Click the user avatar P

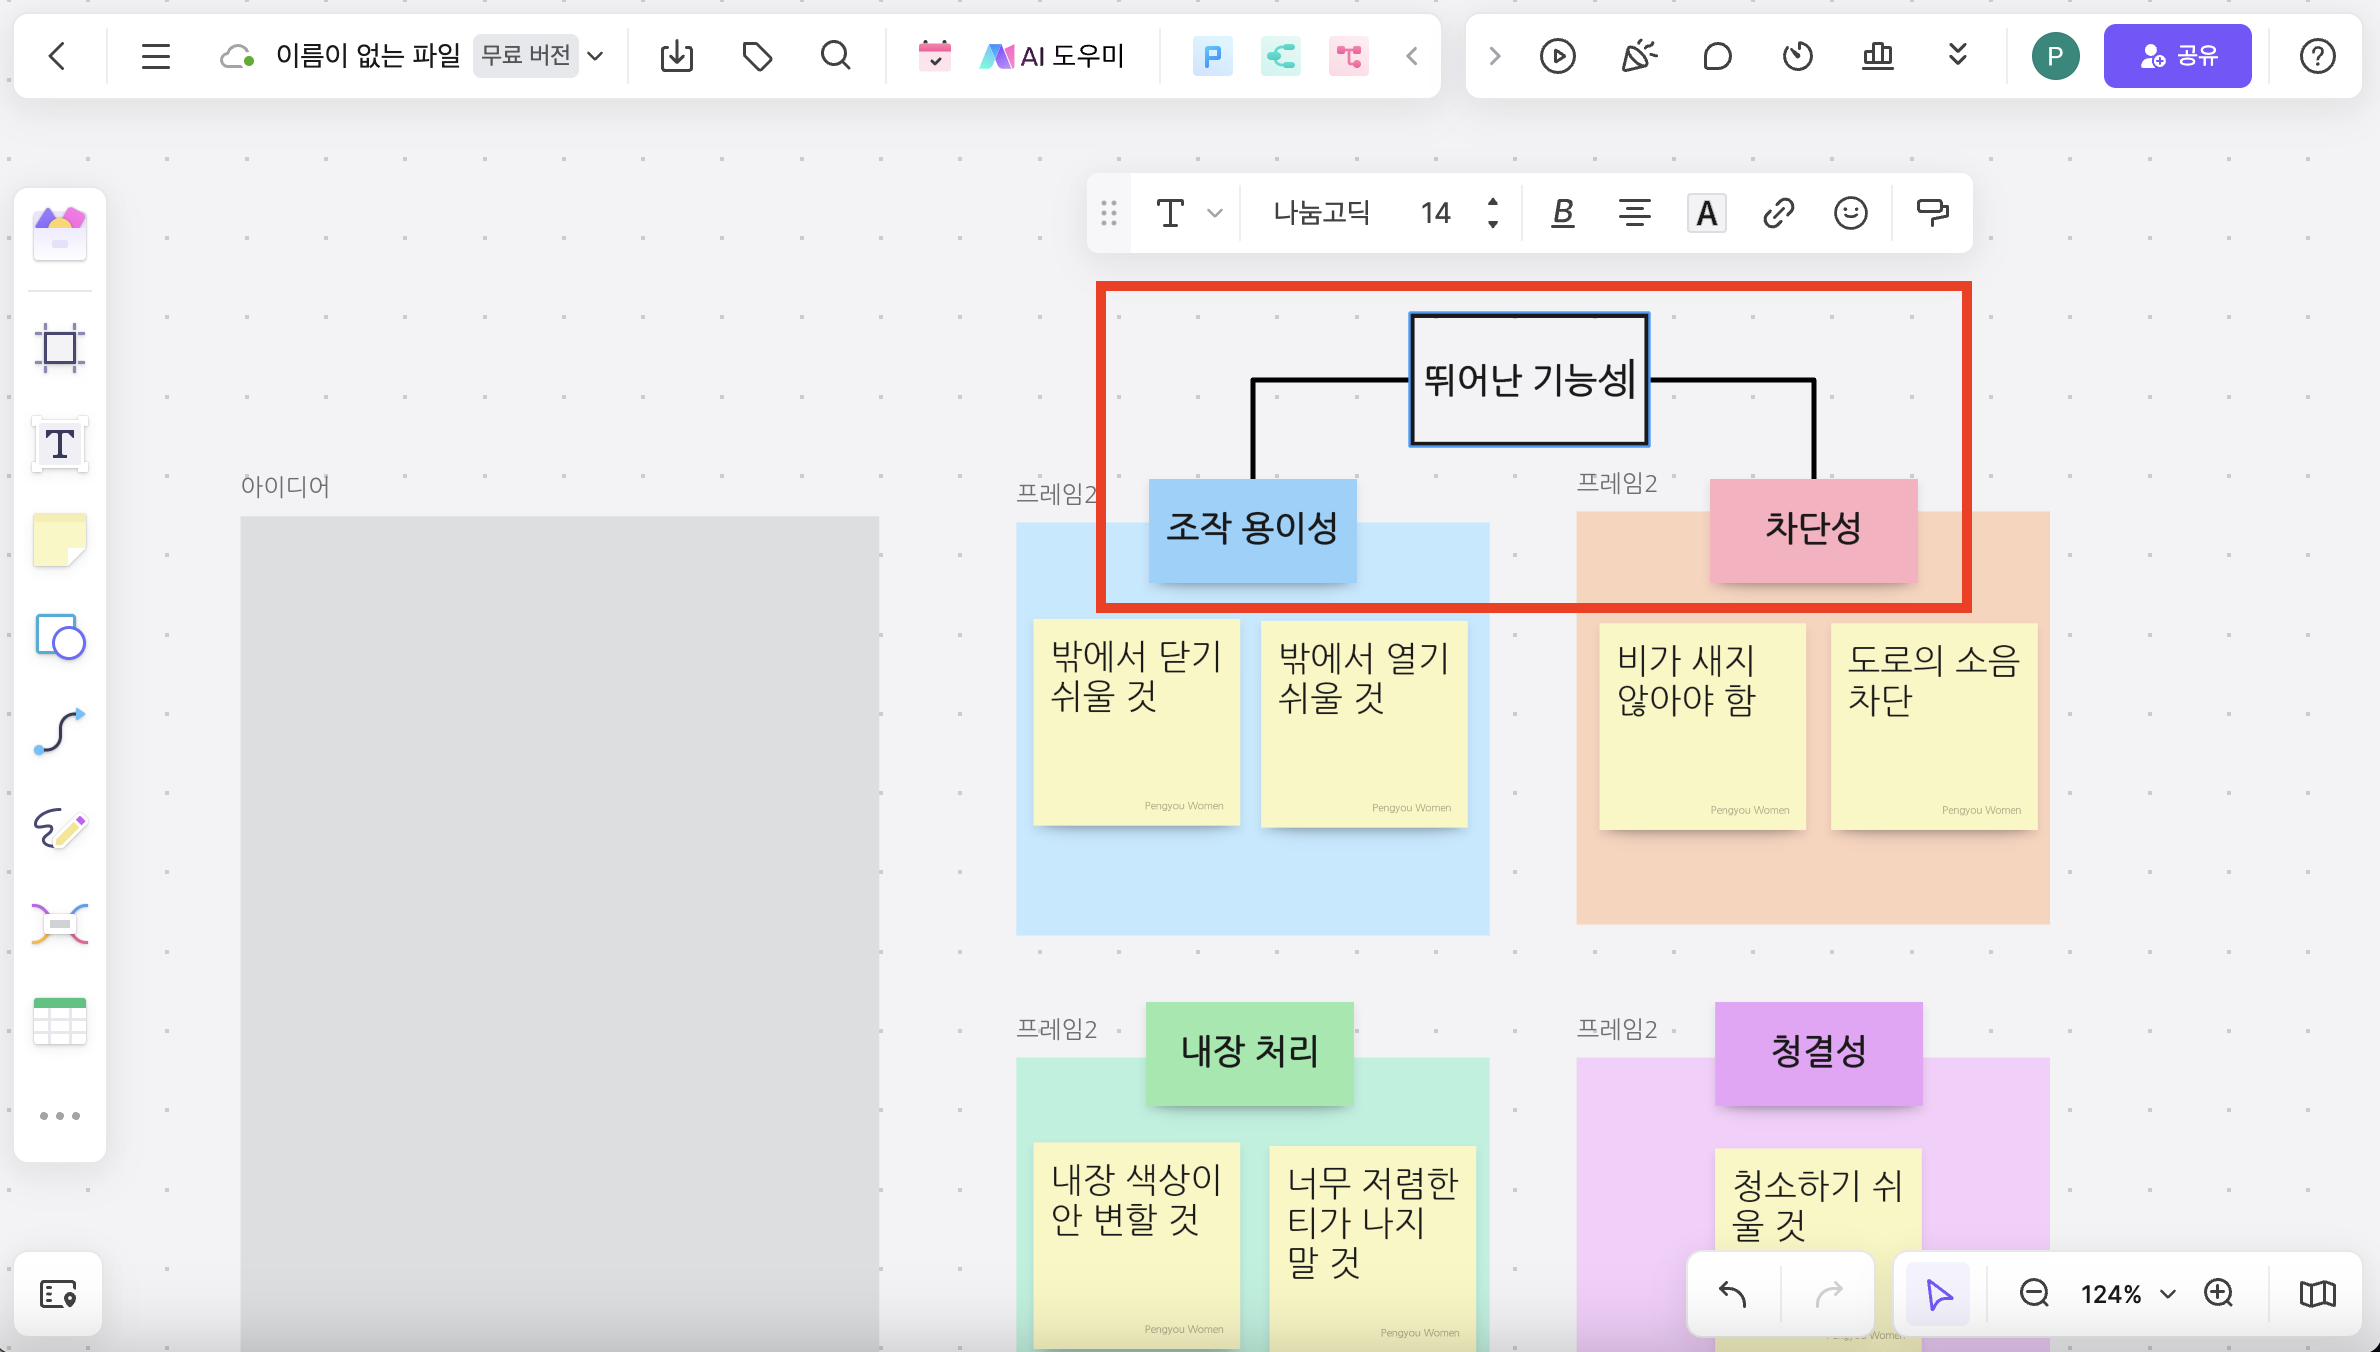coord(2055,56)
